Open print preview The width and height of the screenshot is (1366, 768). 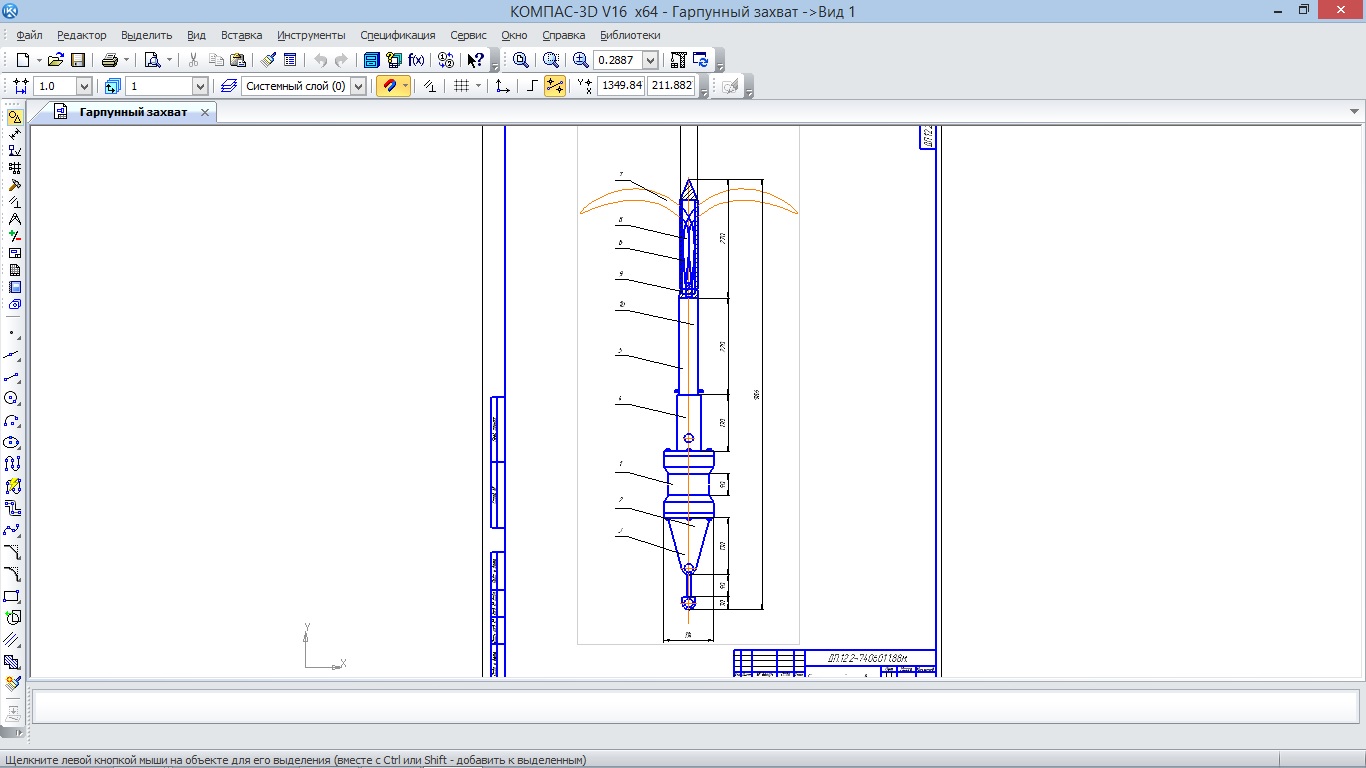152,60
